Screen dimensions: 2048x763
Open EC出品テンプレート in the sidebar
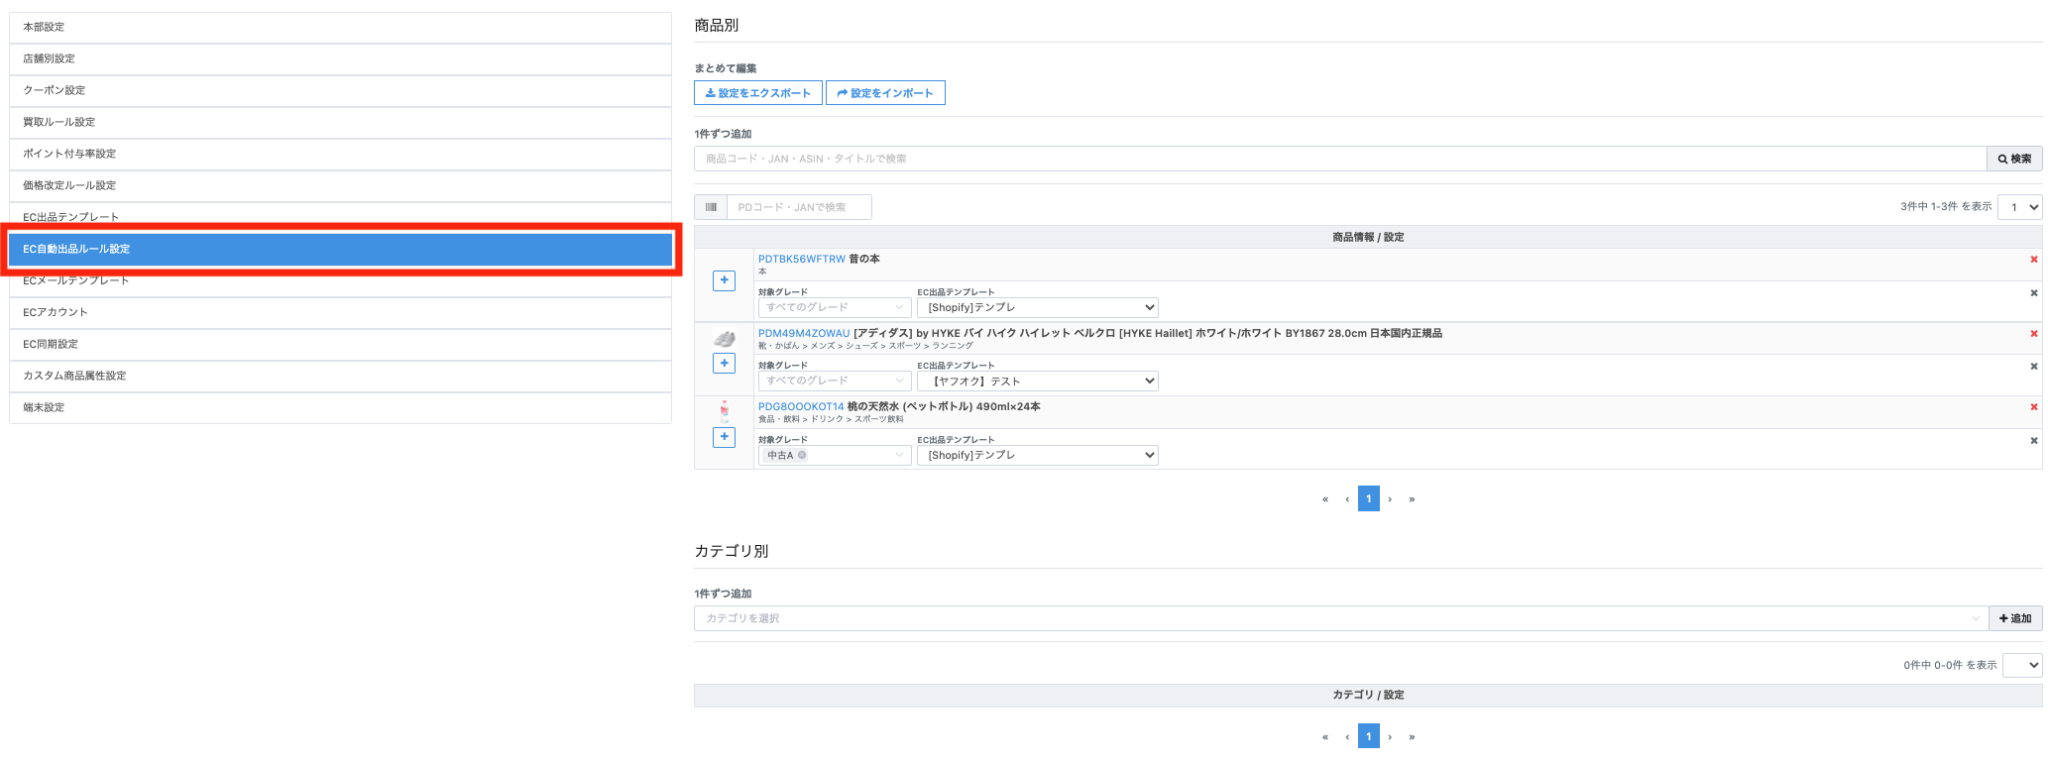pos(340,215)
